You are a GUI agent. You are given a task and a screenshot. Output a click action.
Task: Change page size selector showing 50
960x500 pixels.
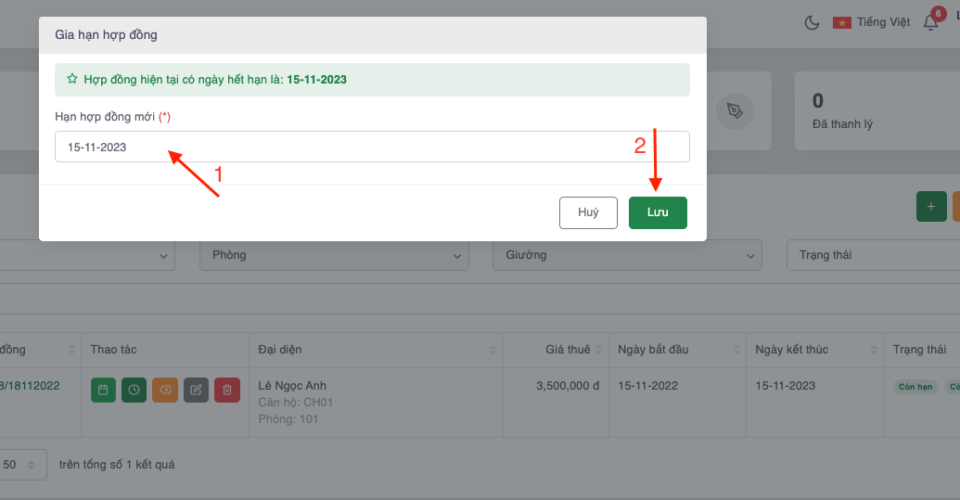22,465
